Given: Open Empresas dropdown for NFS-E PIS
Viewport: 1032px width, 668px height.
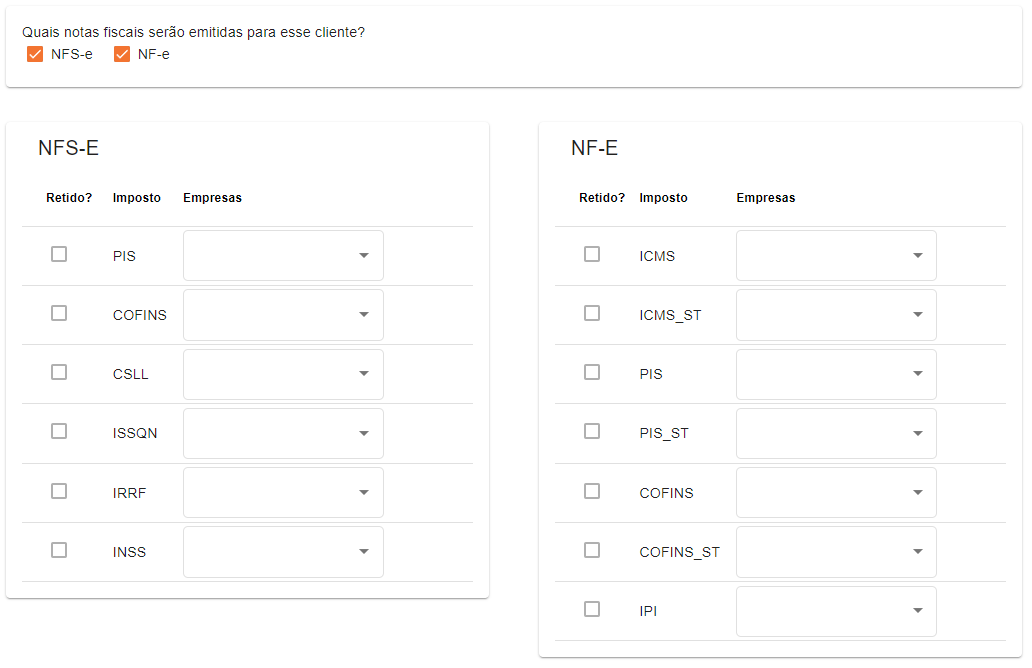Looking at the screenshot, I should click(x=283, y=256).
